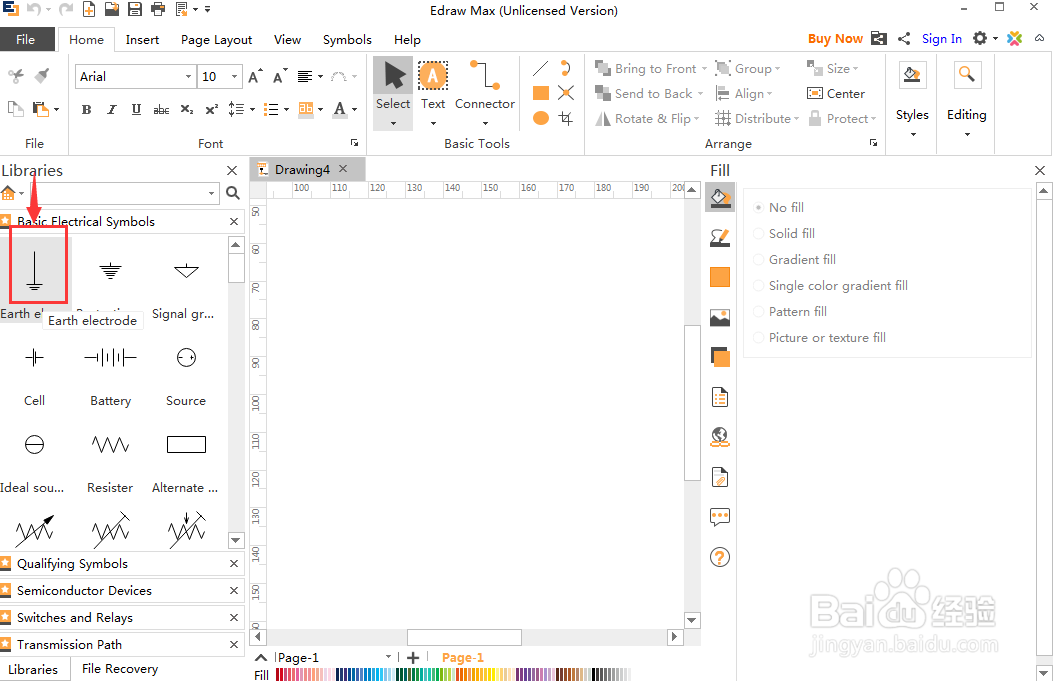Screen dimensions: 1055x681
Task: Apply underline formatting
Action: pos(137,109)
